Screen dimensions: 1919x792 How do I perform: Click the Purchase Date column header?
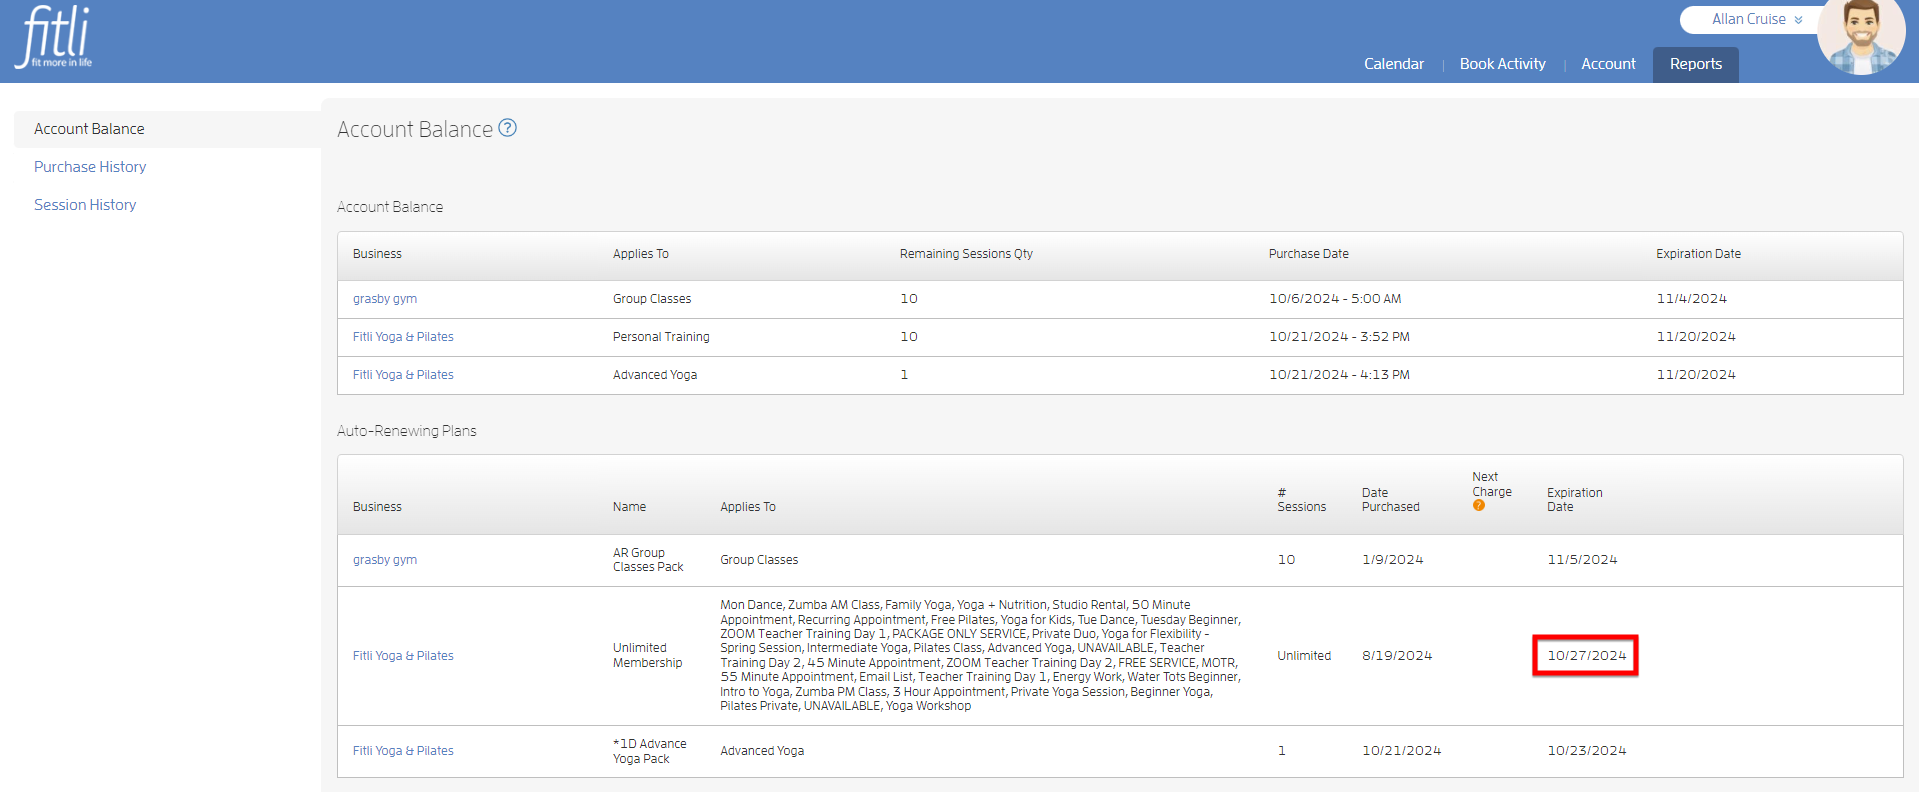pyautogui.click(x=1308, y=254)
